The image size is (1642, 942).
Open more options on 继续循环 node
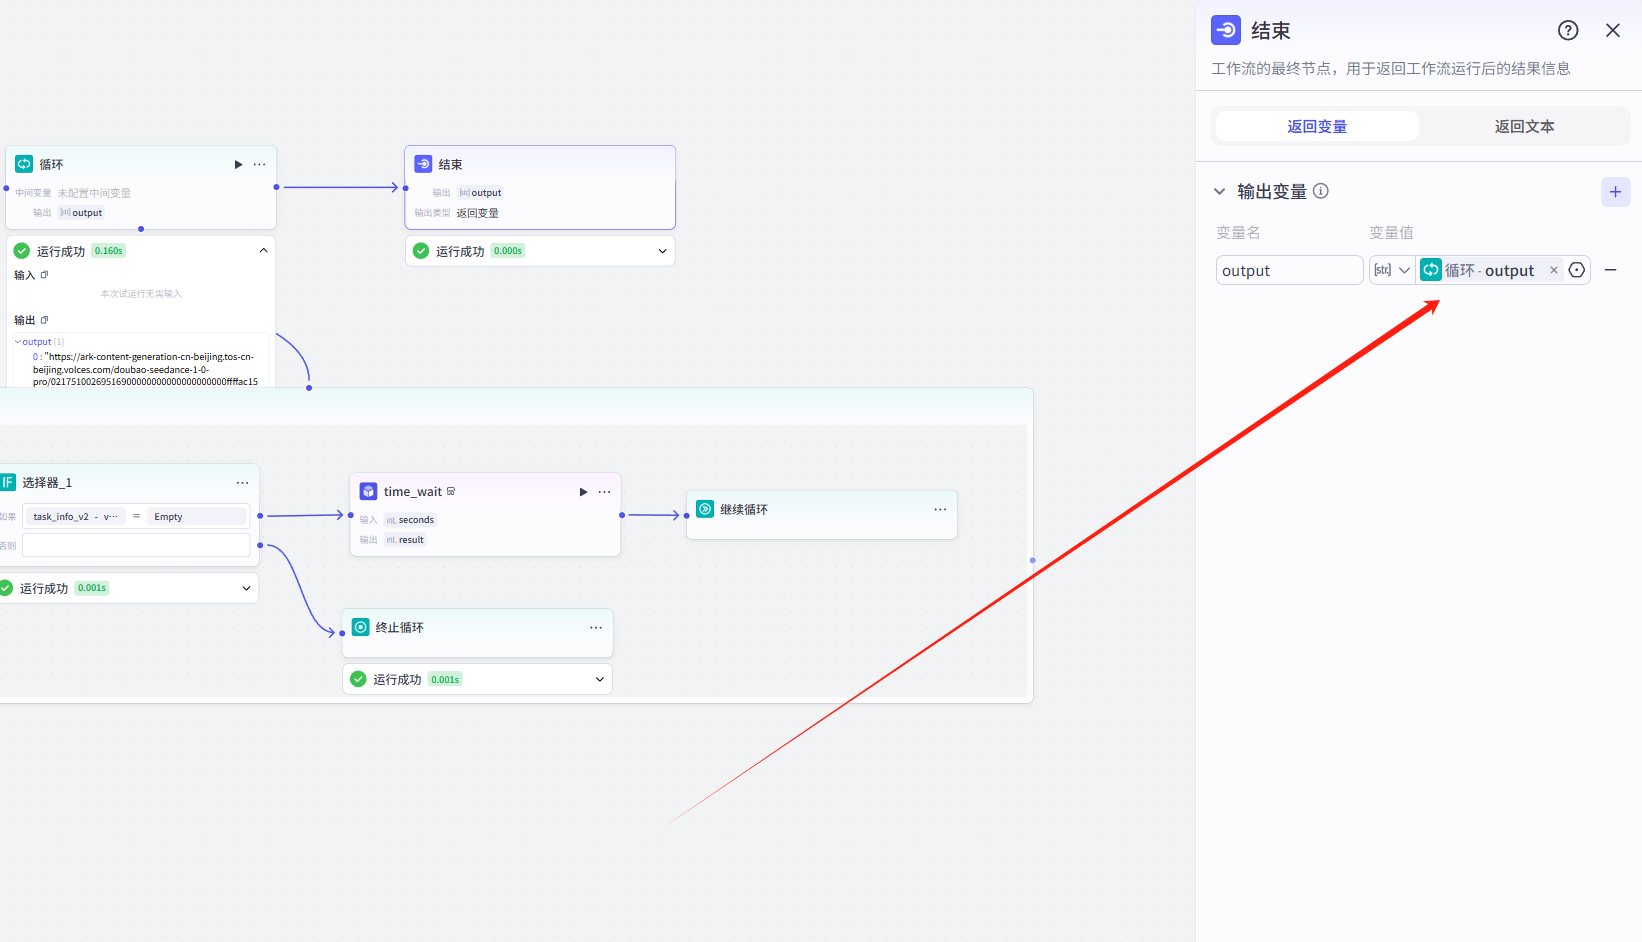coord(940,510)
